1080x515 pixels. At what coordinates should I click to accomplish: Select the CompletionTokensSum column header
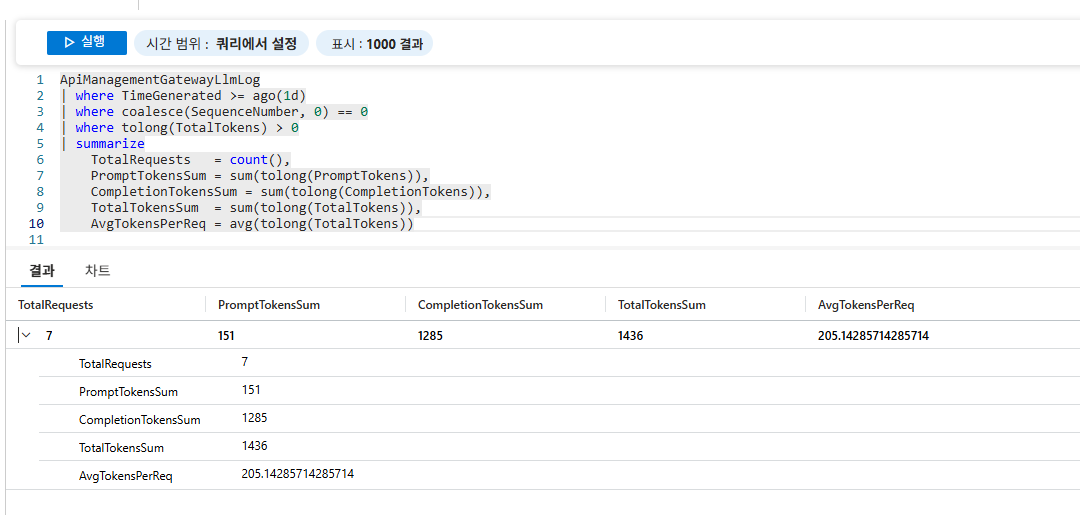click(x=480, y=305)
